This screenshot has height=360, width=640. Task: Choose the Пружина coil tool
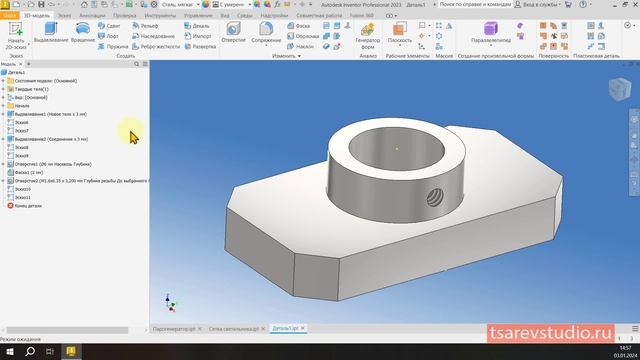(113, 47)
